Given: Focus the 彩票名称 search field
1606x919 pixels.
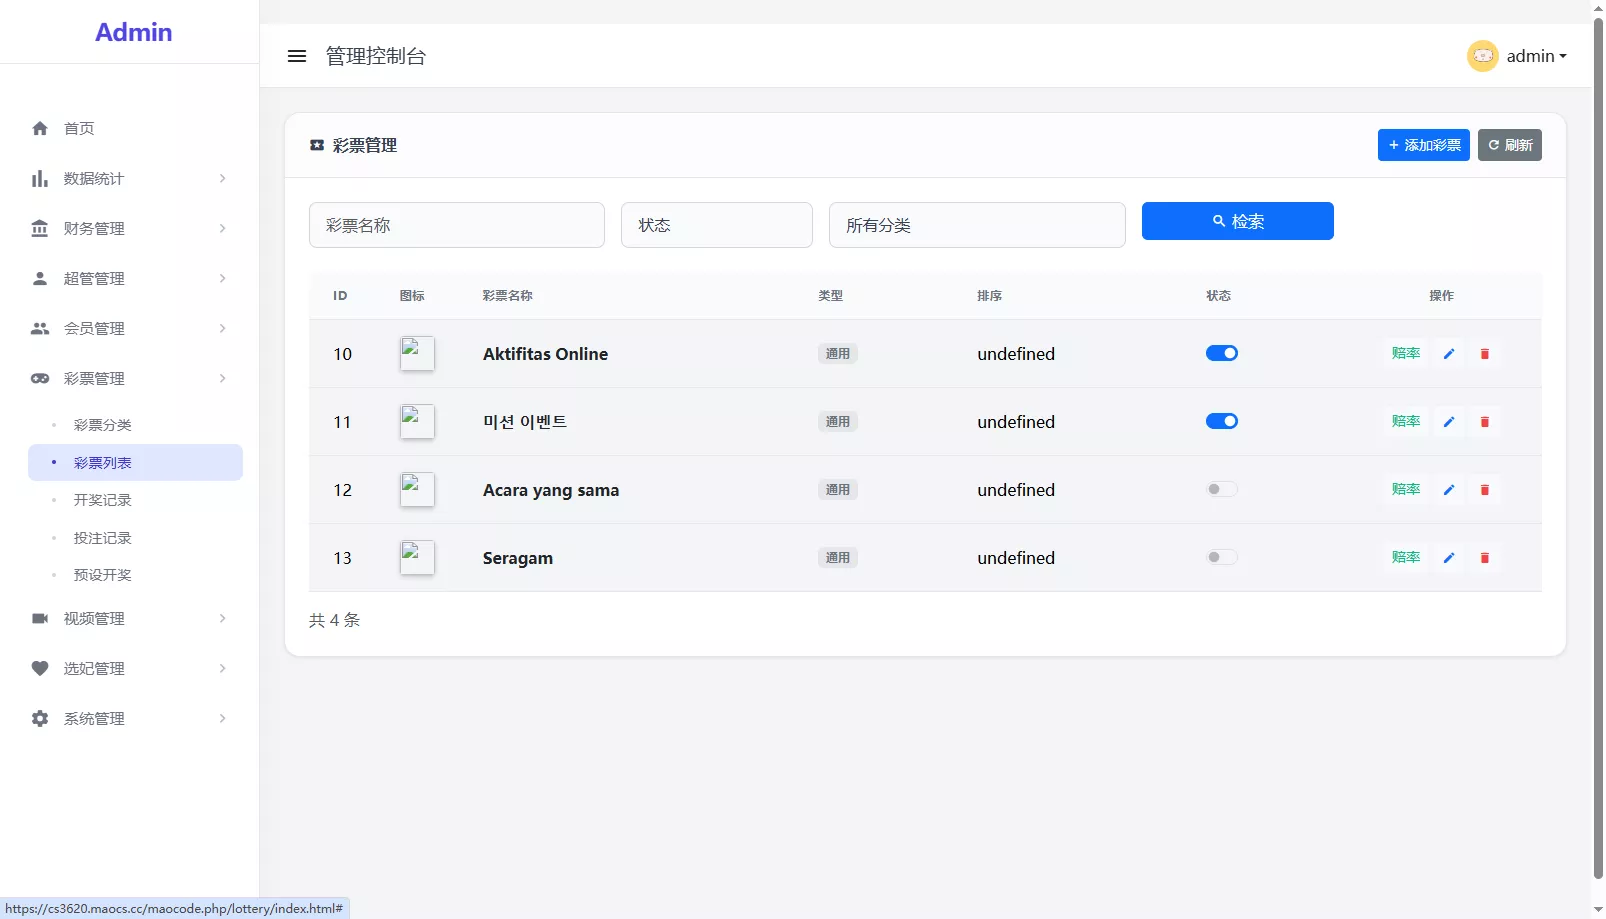Looking at the screenshot, I should (x=456, y=225).
